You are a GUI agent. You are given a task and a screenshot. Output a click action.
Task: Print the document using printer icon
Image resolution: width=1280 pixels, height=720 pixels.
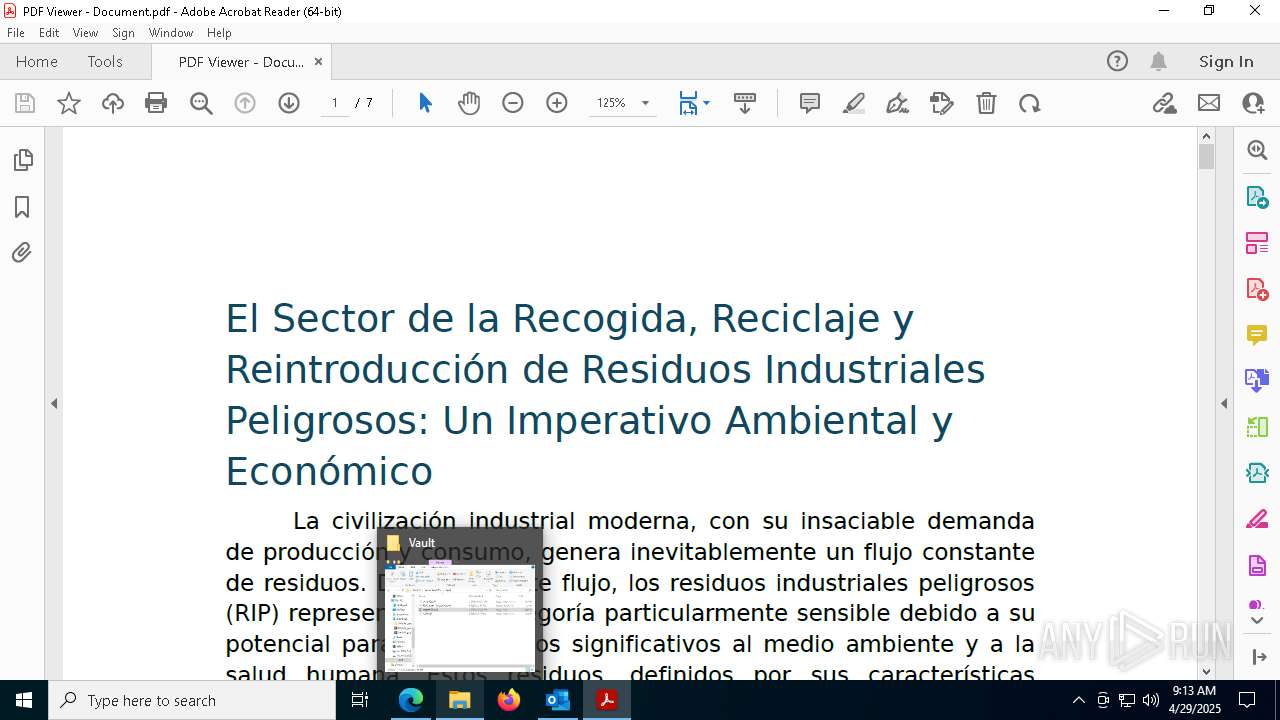156,103
